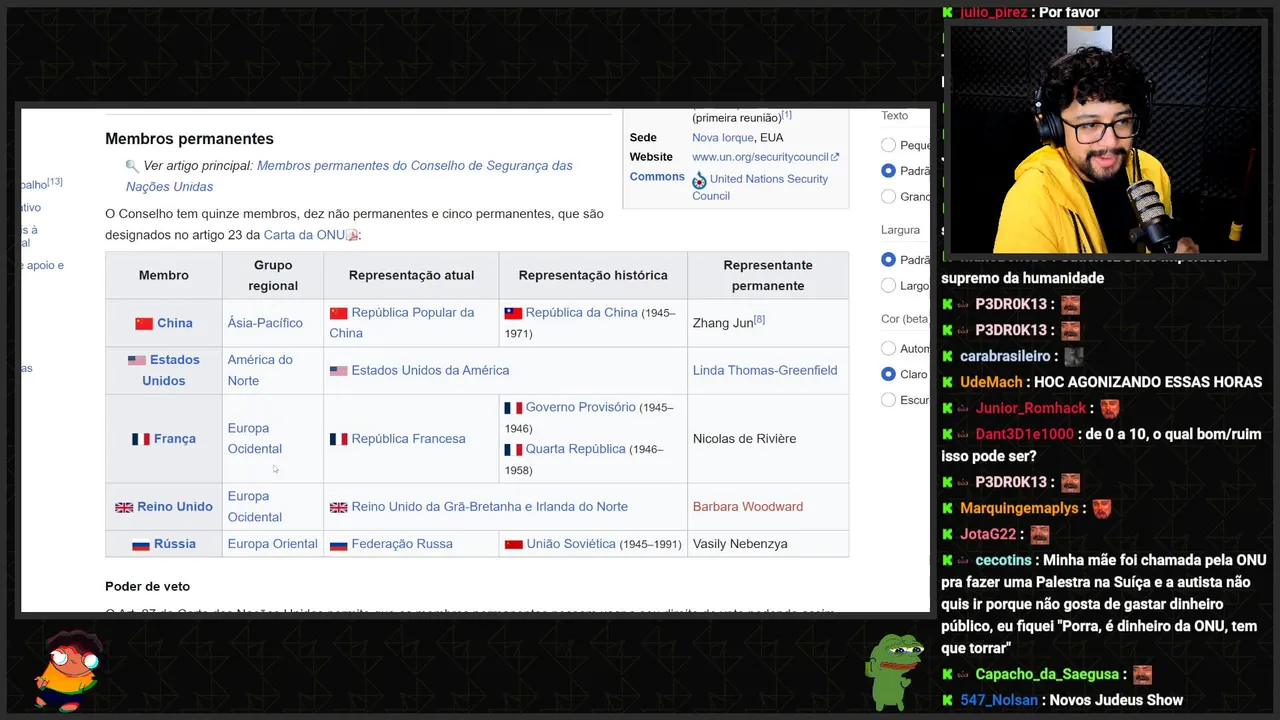Click the flag beside Reino Unido da Grã-Bretanha

click(339, 507)
